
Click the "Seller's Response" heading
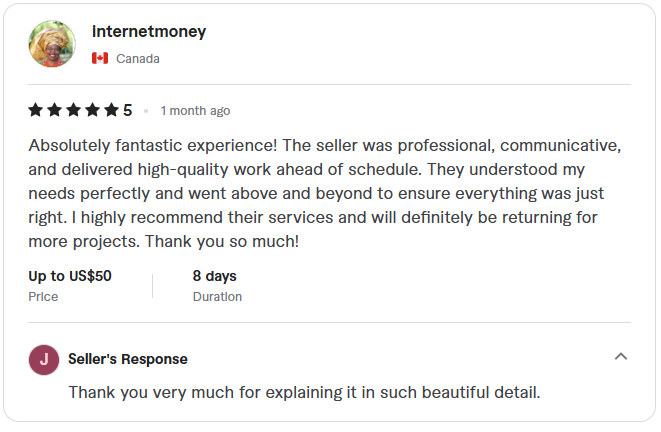[x=128, y=359]
